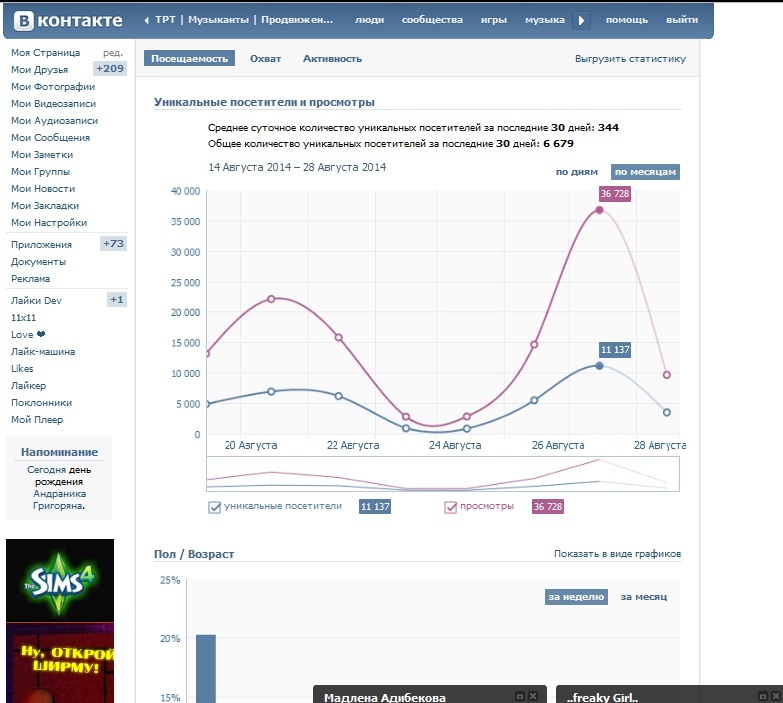Uncheck the просмотры checkbox

(x=450, y=507)
